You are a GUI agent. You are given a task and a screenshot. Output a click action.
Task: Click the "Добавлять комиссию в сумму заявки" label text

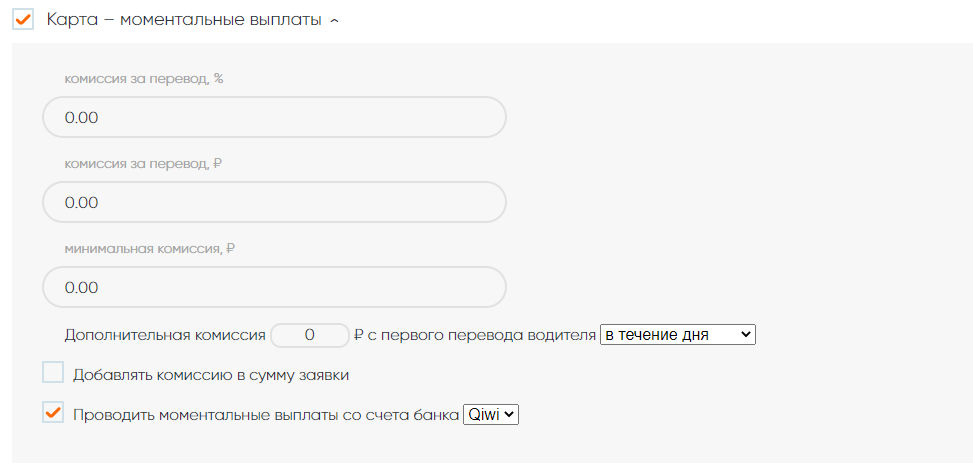coord(211,375)
